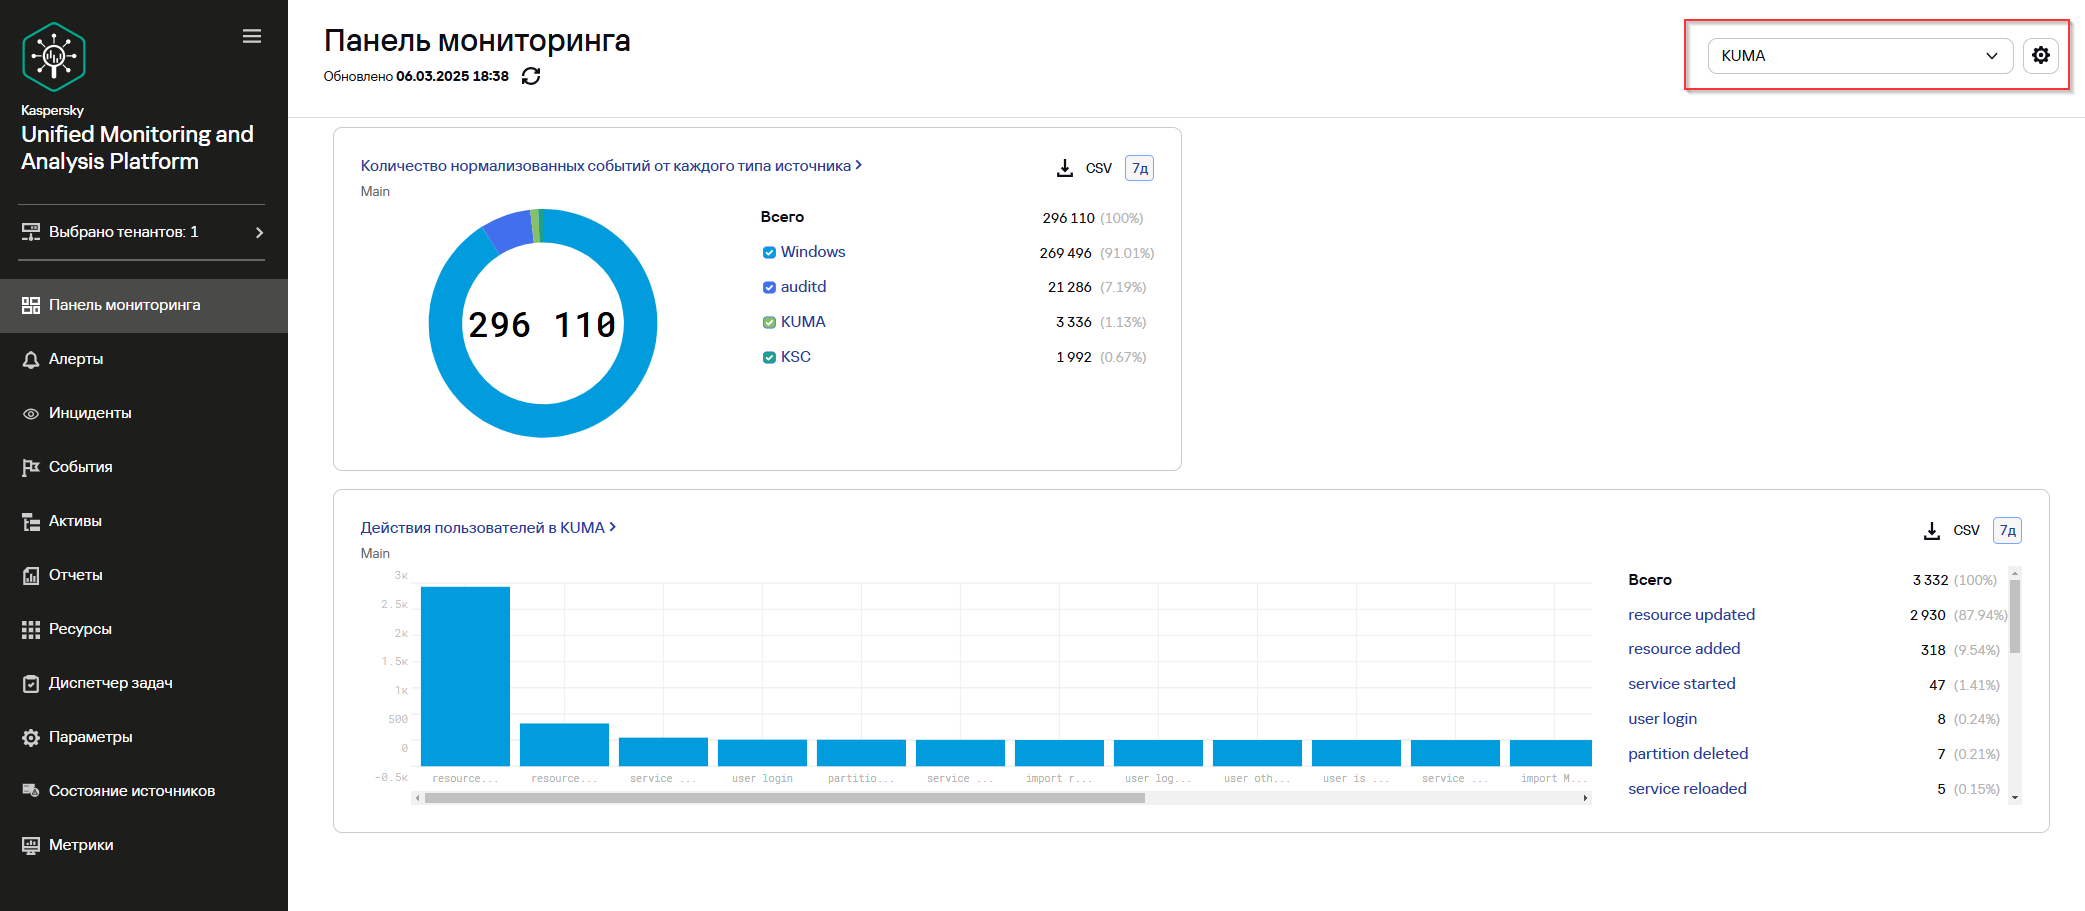2085x911 pixels.
Task: Click the assets icon for Активы
Action: tap(31, 521)
